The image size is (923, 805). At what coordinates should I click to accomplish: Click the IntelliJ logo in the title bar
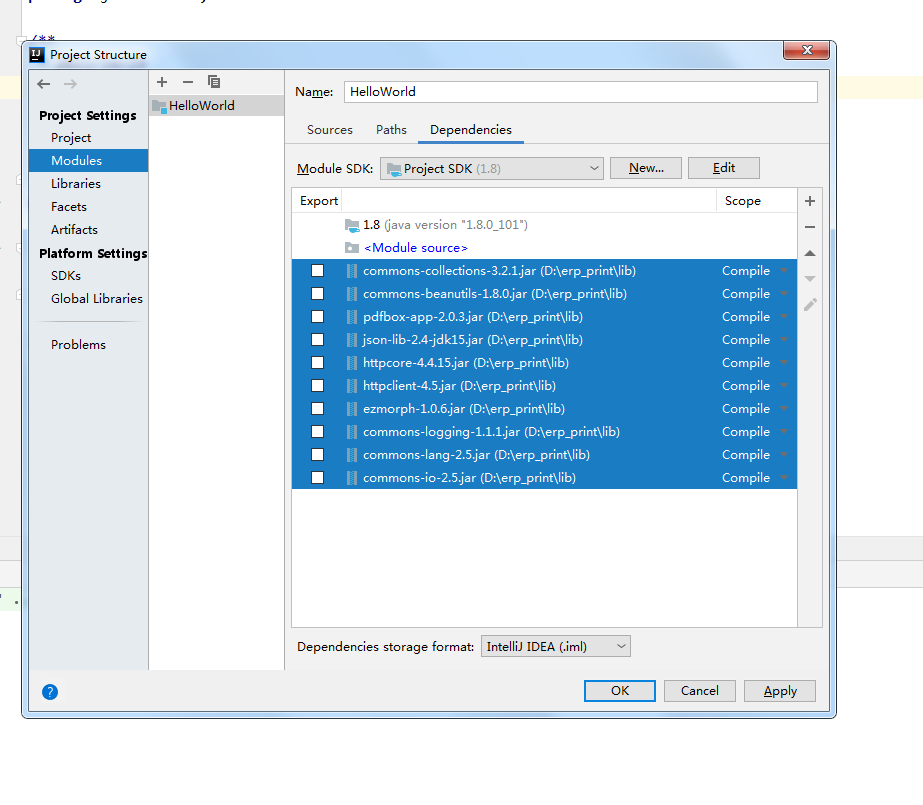tap(37, 55)
